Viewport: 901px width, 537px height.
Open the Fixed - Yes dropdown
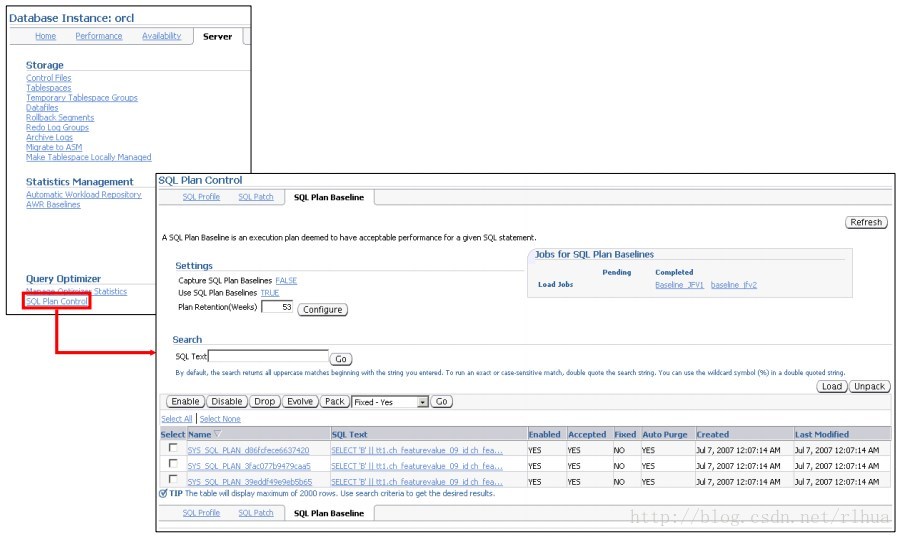pyautogui.click(x=391, y=402)
